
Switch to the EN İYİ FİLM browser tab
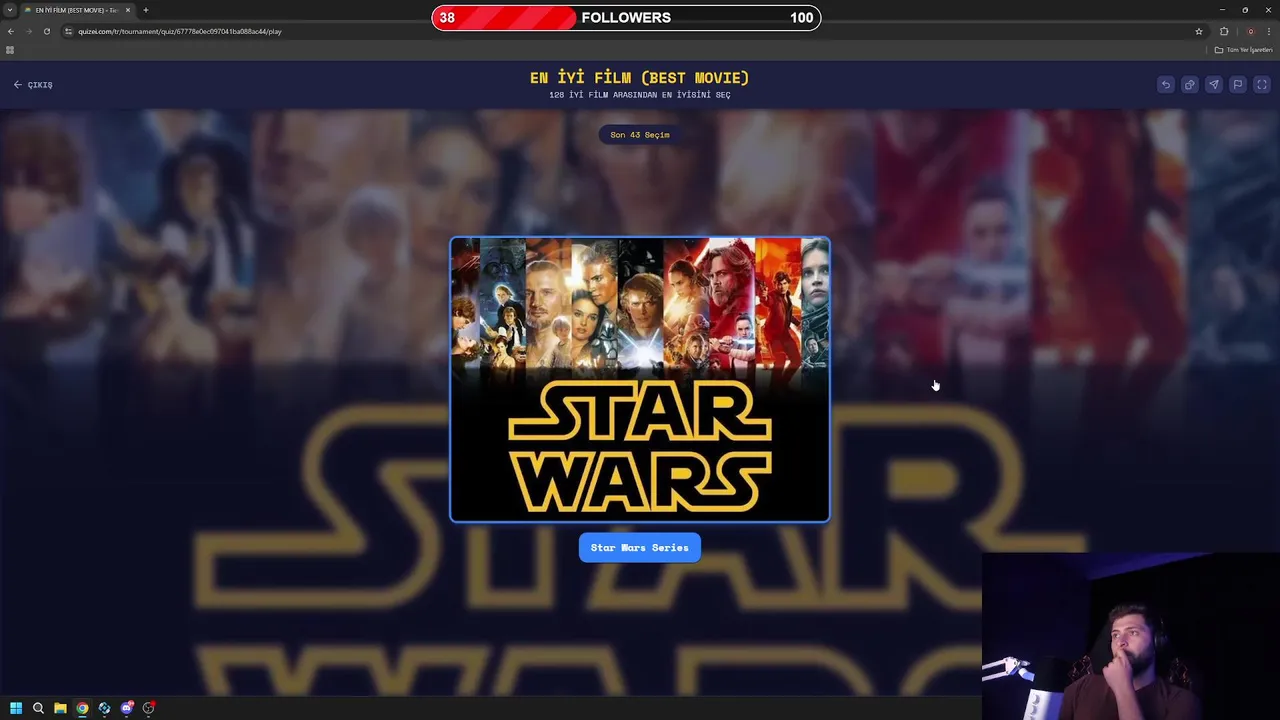click(78, 10)
